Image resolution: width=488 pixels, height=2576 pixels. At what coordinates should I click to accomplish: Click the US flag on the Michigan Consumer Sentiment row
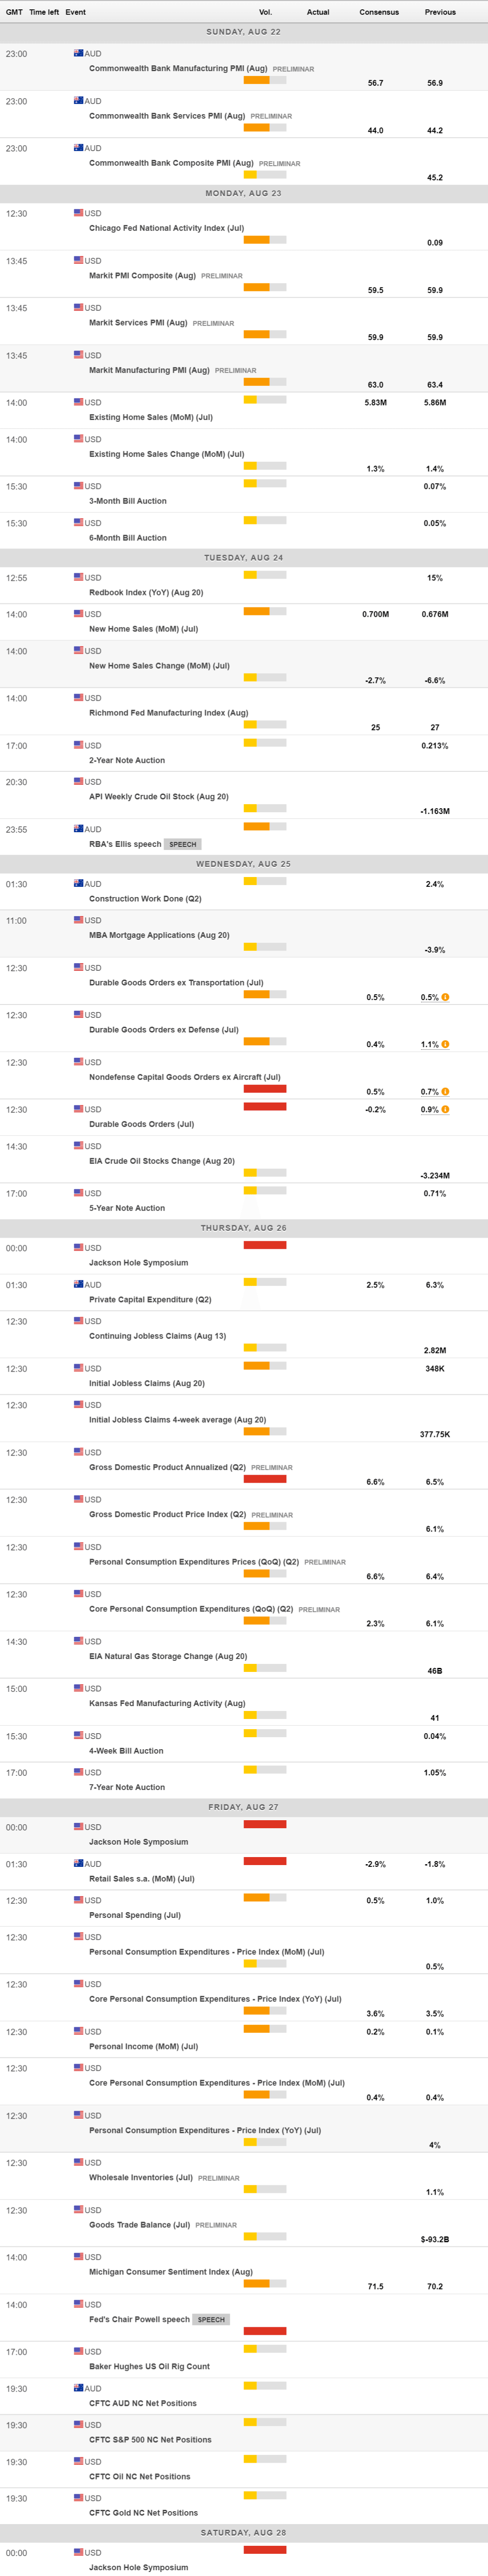(78, 2257)
